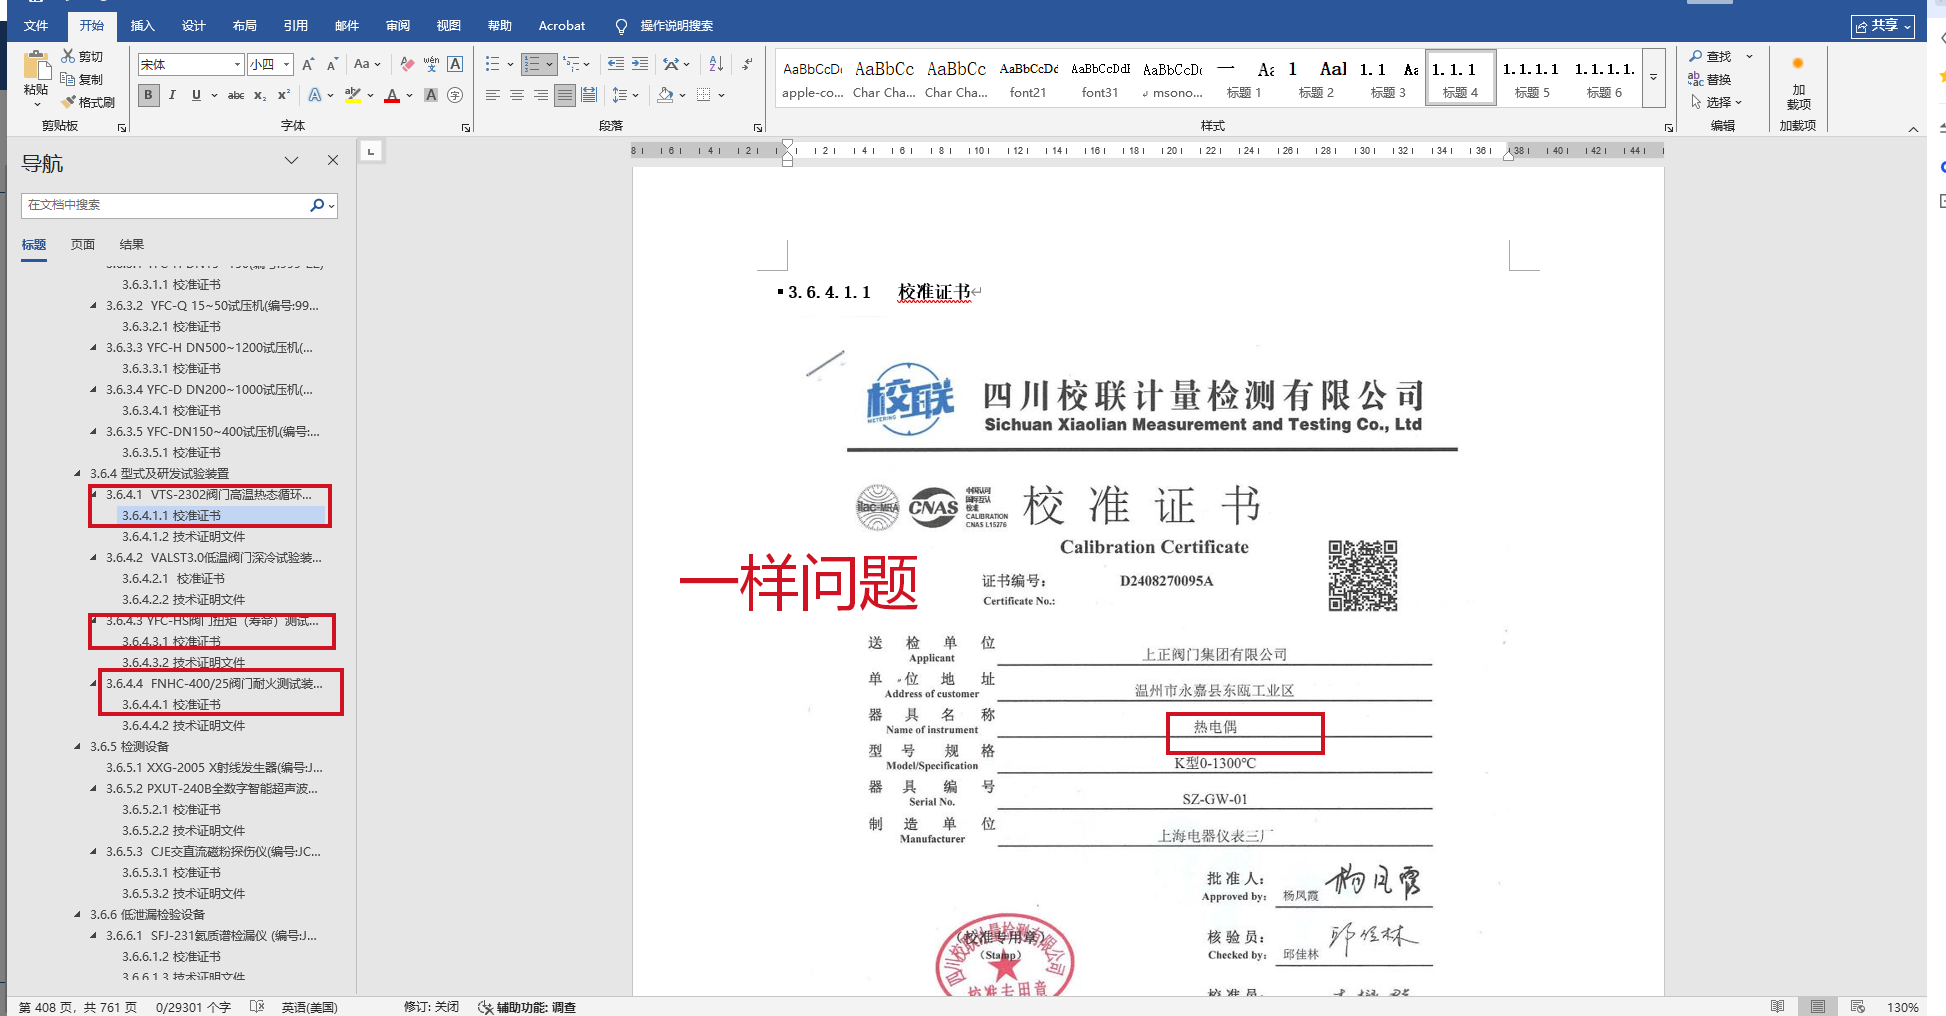Switch to the 插入 (Insert) ribbon tab
1946x1016 pixels.
pos(143,25)
